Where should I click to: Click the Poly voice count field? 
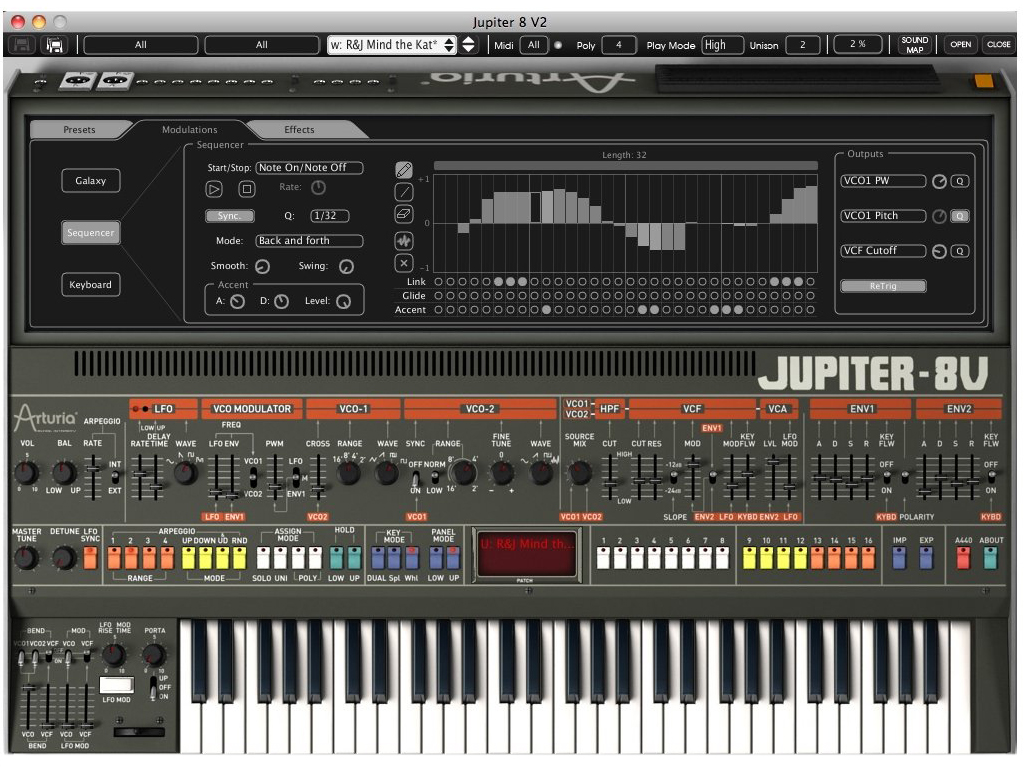(x=619, y=45)
